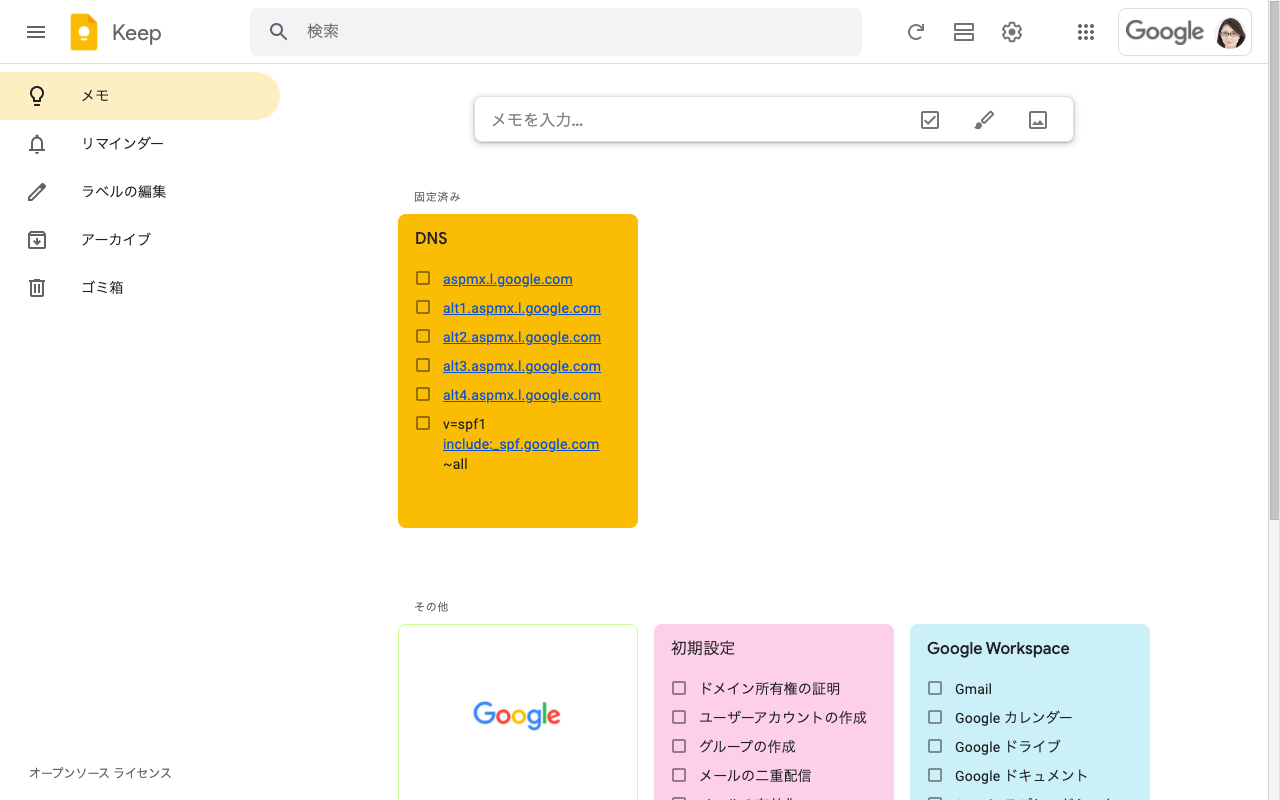The image size is (1280, 800).
Task: Click the Keep lightbulb logo
Action: [84, 32]
